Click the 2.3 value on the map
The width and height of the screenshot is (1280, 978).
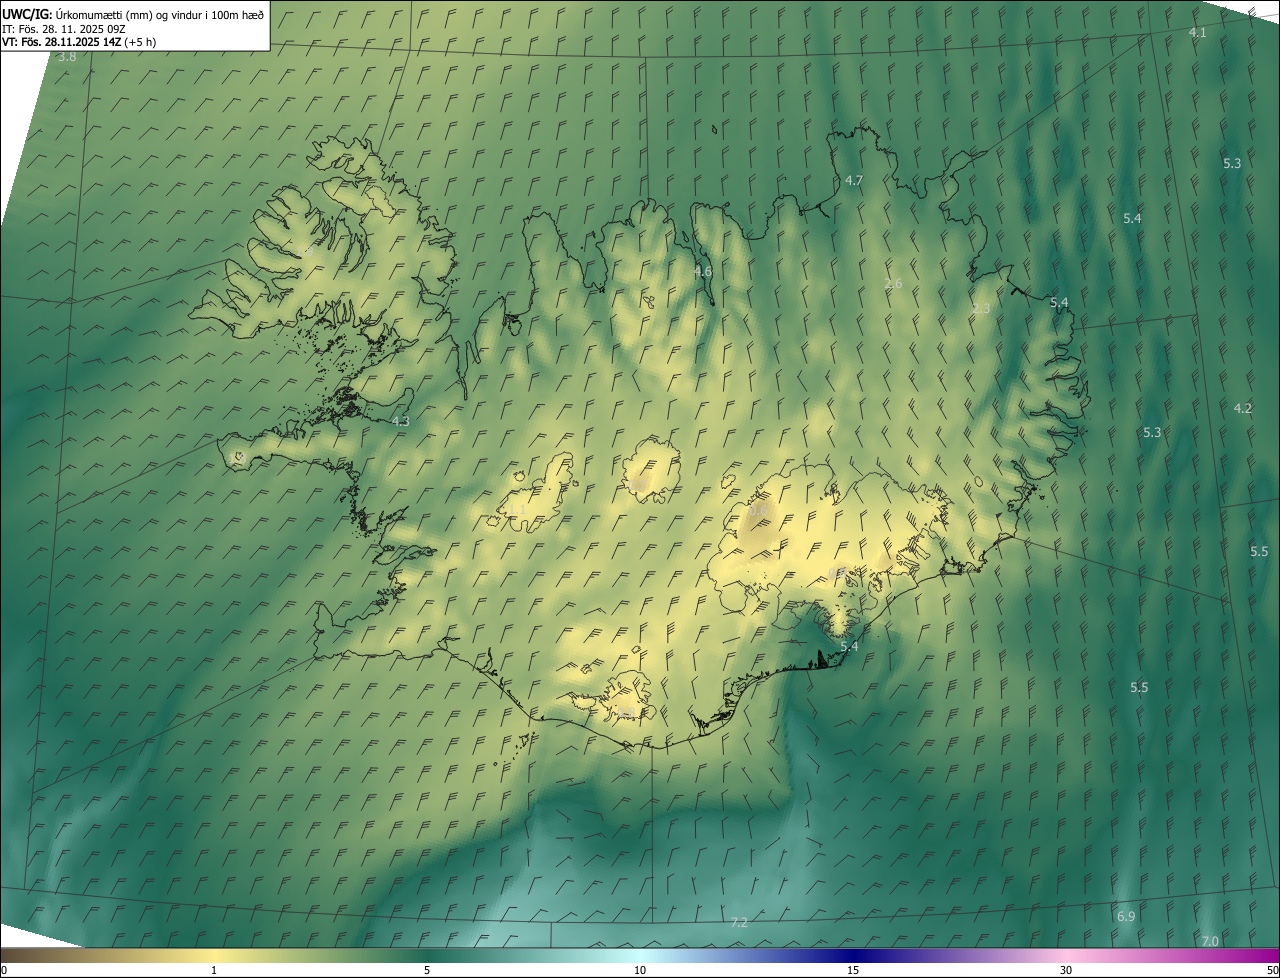(x=980, y=309)
